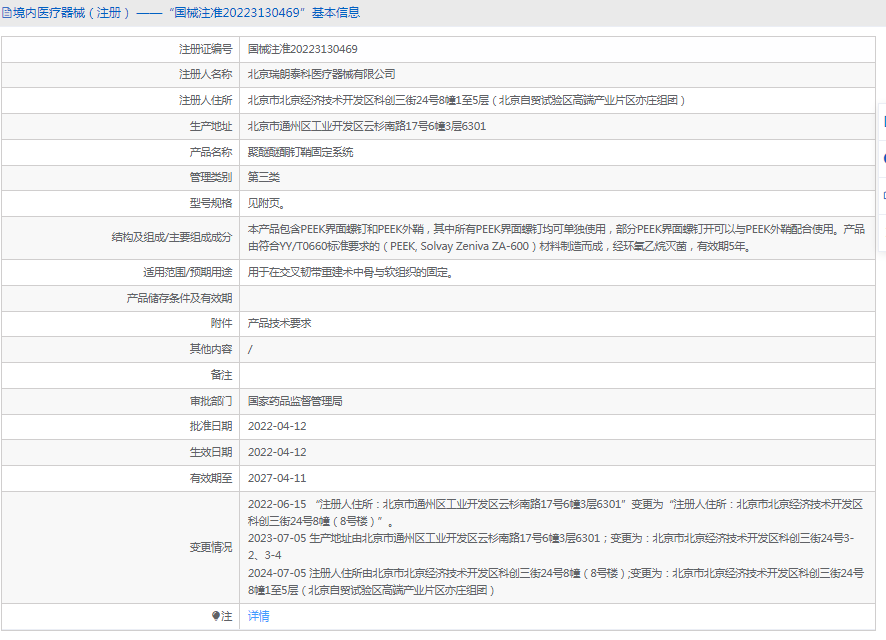Click intended use text 用于在交叉韧带重建术中骨与软组织的固定。
The image size is (886, 640).
350,273
